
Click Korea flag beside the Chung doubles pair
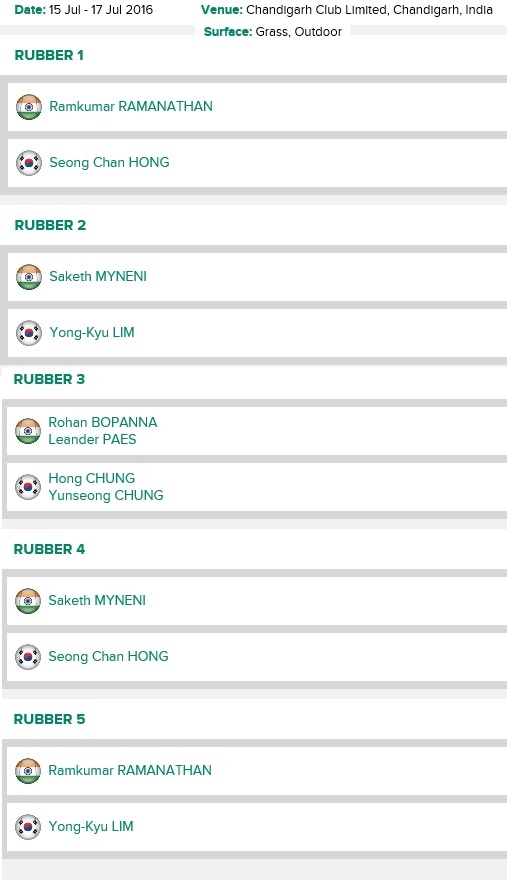[x=28, y=487]
